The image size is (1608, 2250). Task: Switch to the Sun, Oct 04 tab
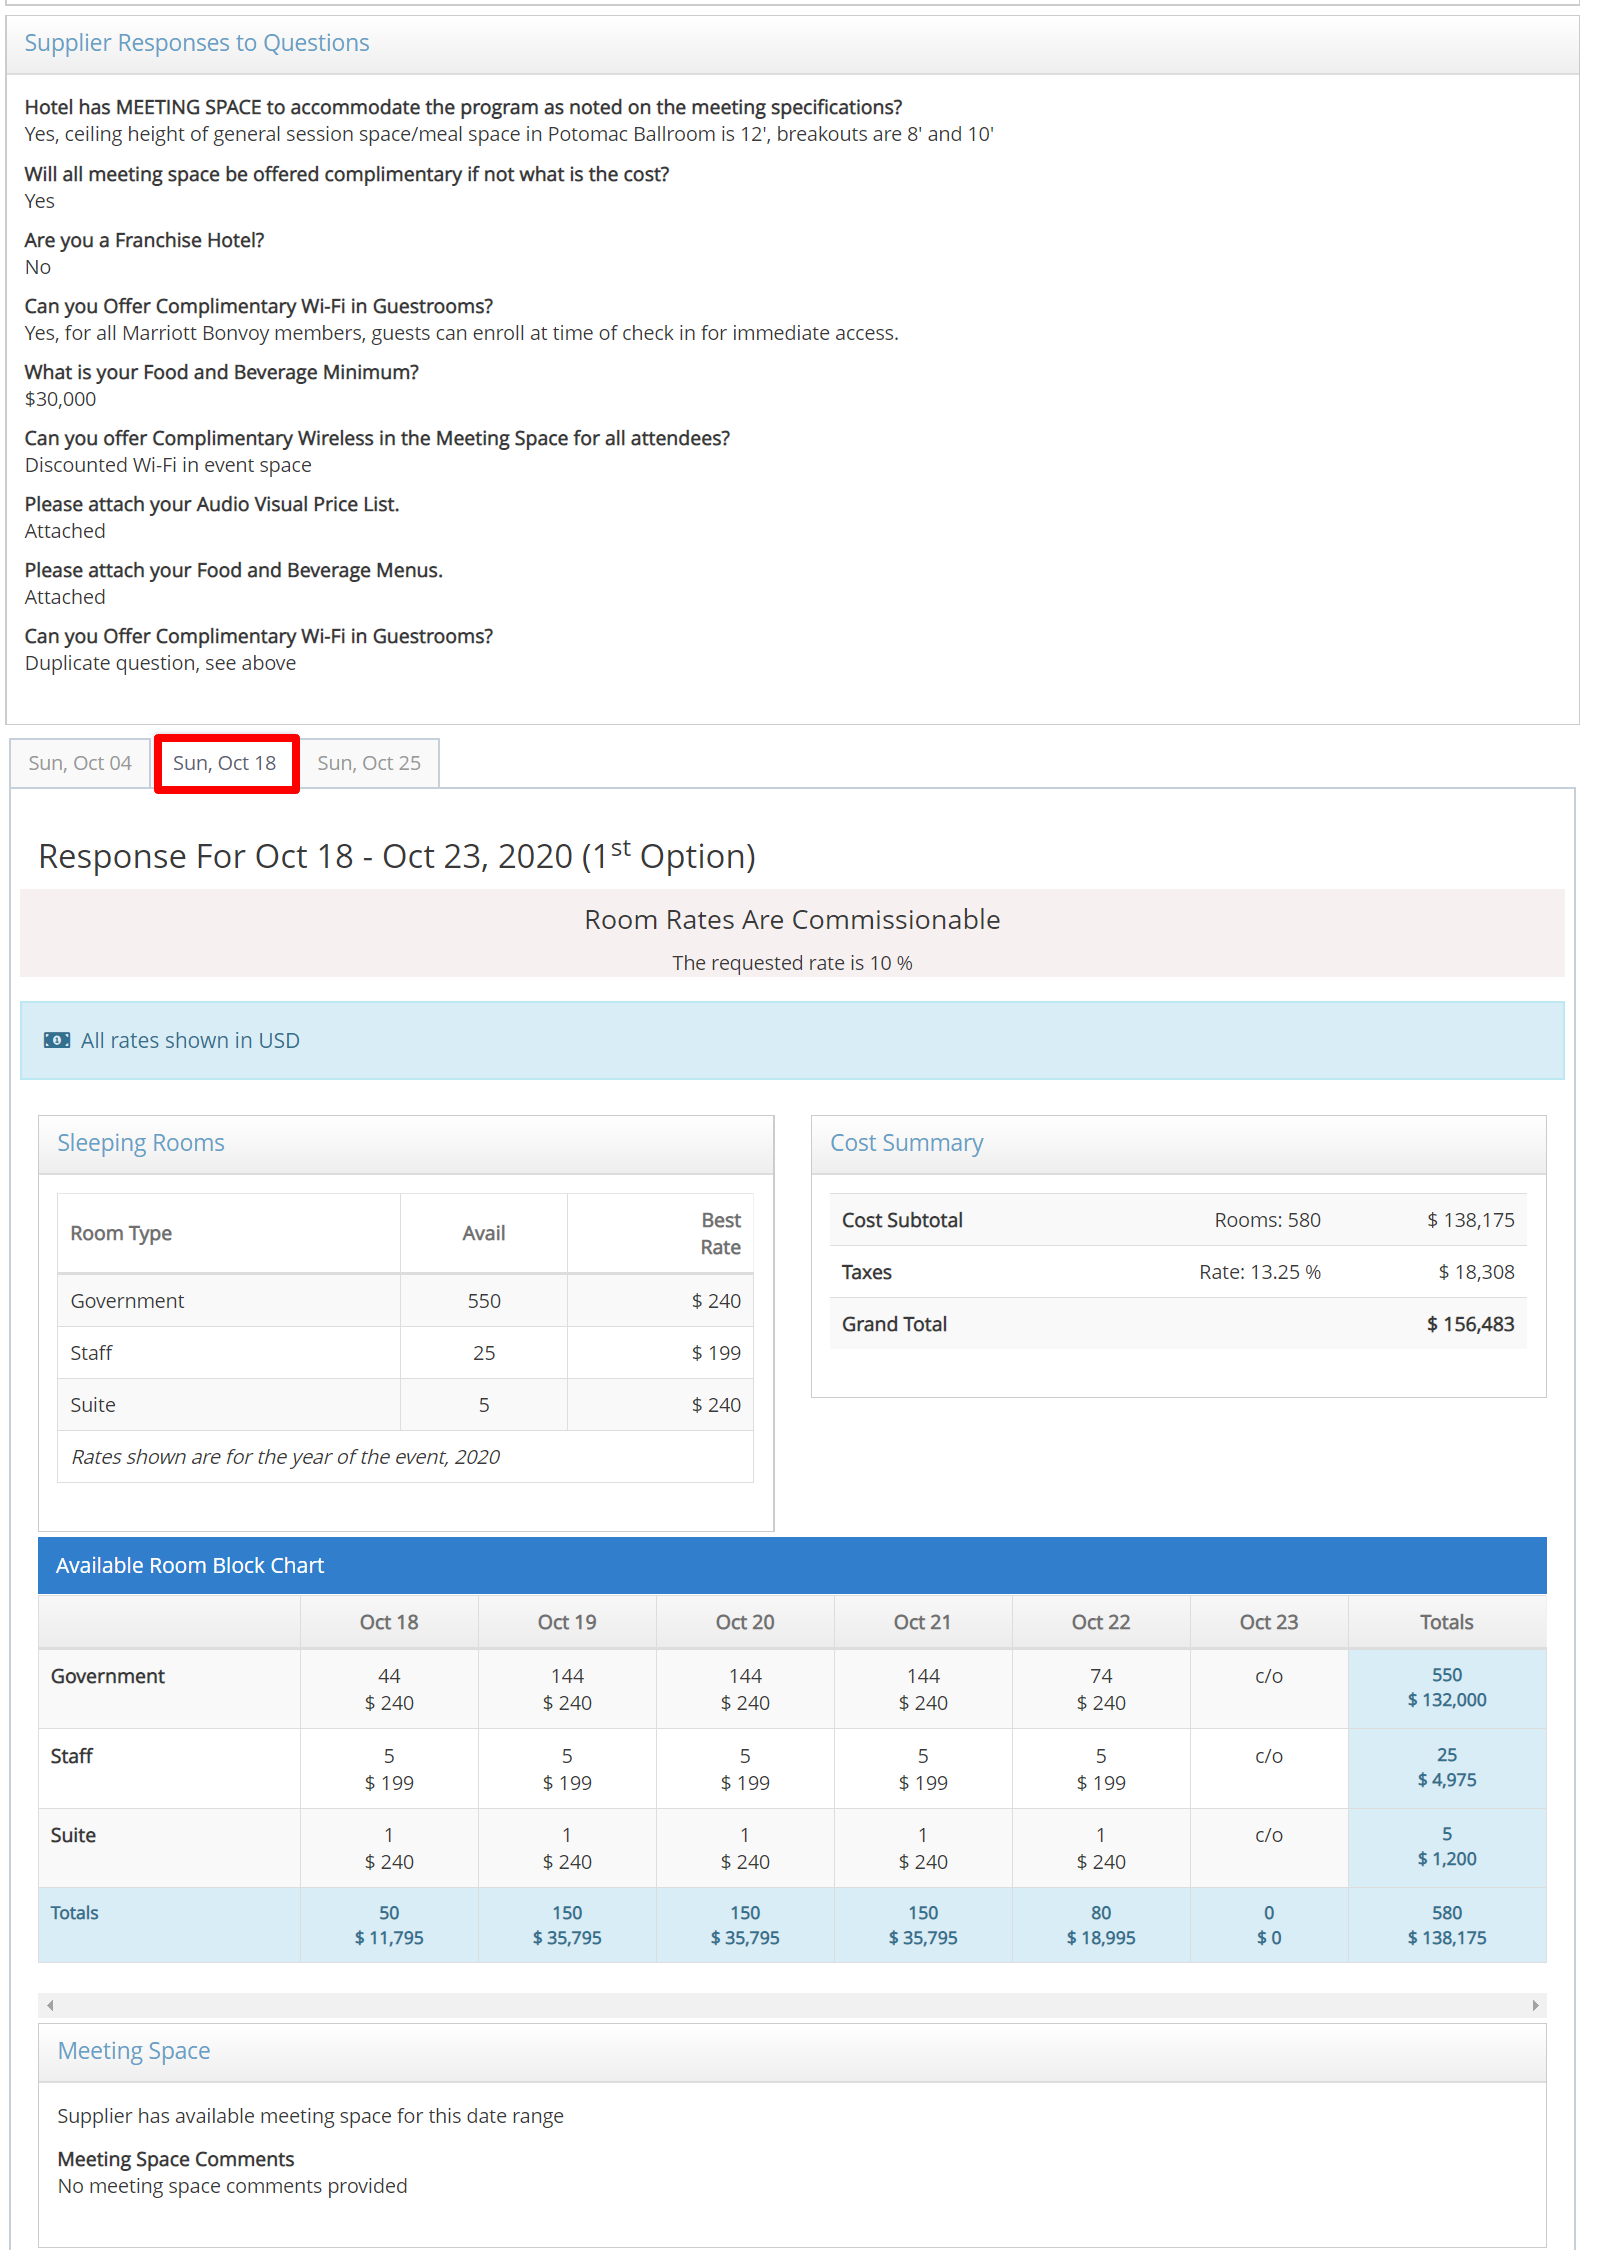[80, 763]
